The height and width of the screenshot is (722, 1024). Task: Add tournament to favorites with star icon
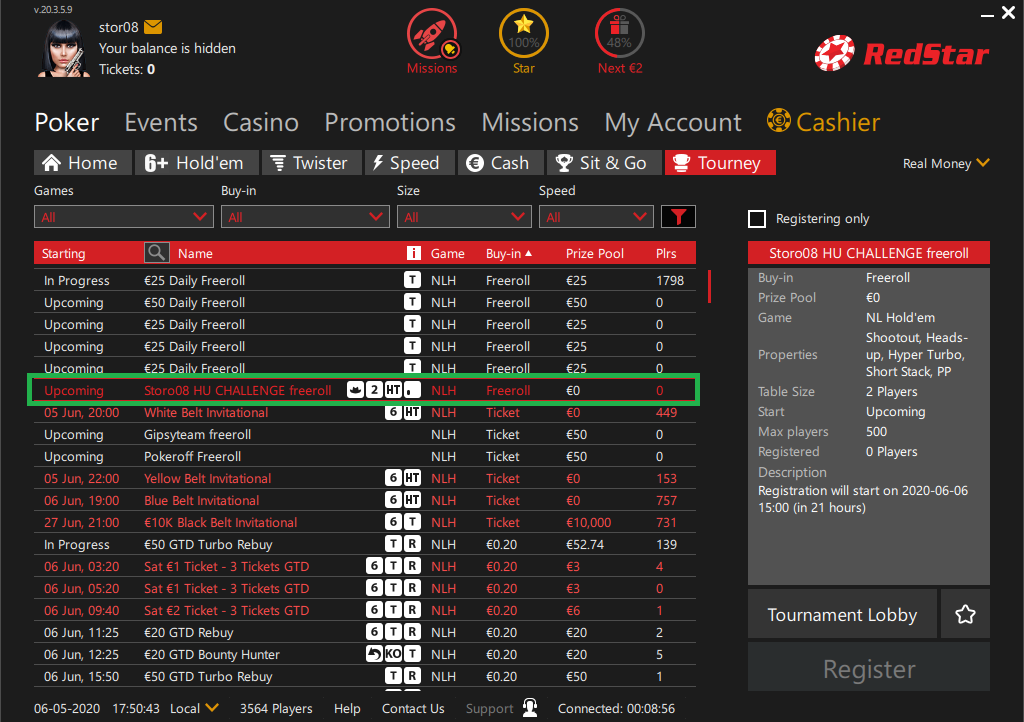pyautogui.click(x=965, y=615)
